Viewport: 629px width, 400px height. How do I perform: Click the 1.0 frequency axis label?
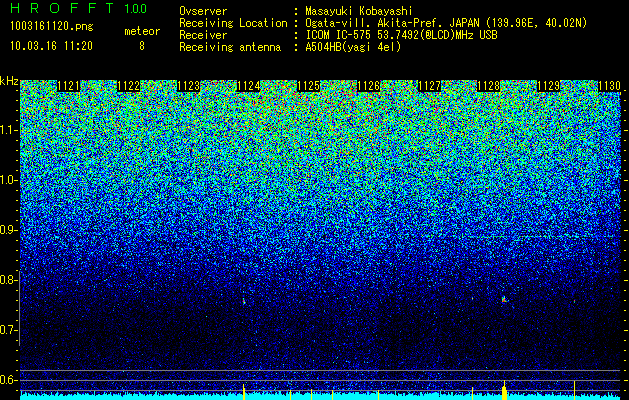7,180
